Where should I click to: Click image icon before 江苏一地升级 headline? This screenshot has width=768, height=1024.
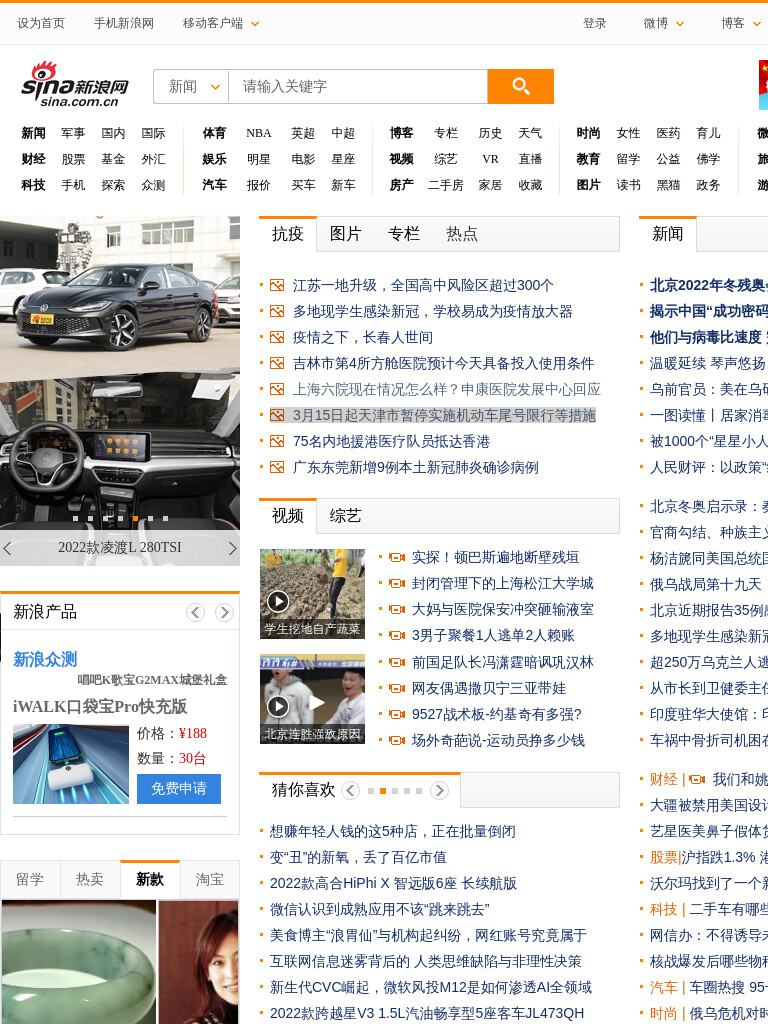pyautogui.click(x=277, y=285)
